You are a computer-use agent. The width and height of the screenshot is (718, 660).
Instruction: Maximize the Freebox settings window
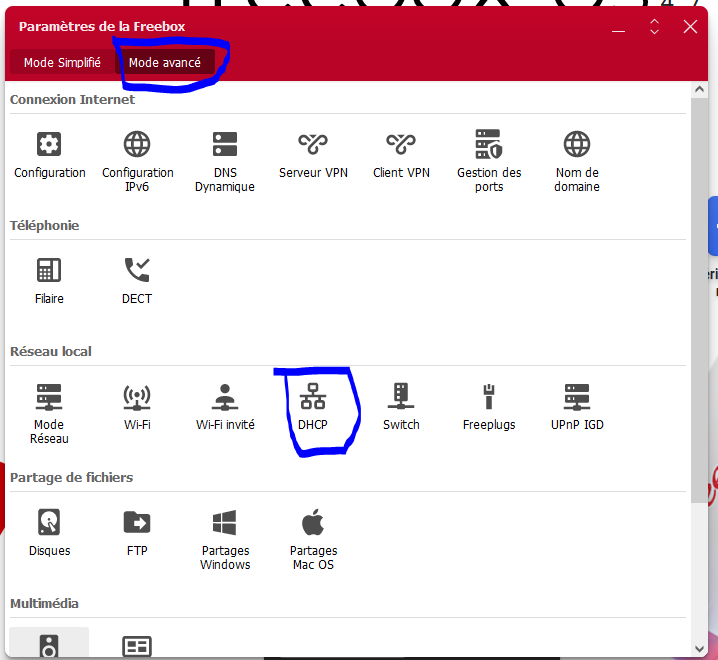tap(654, 27)
